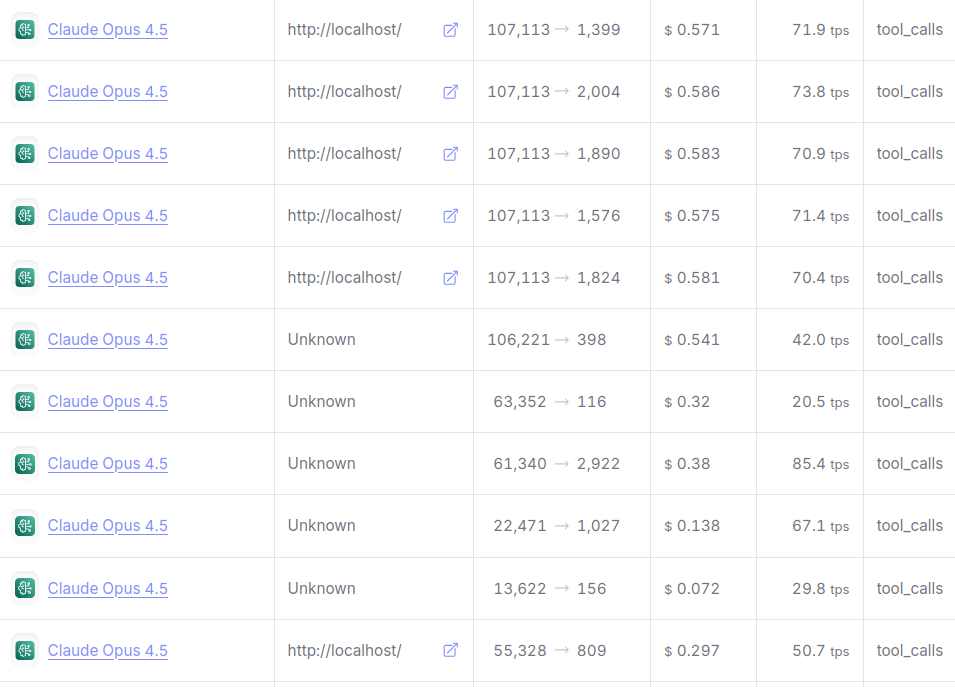
Task: Select the token count 55,328 → 809
Action: pos(550,651)
